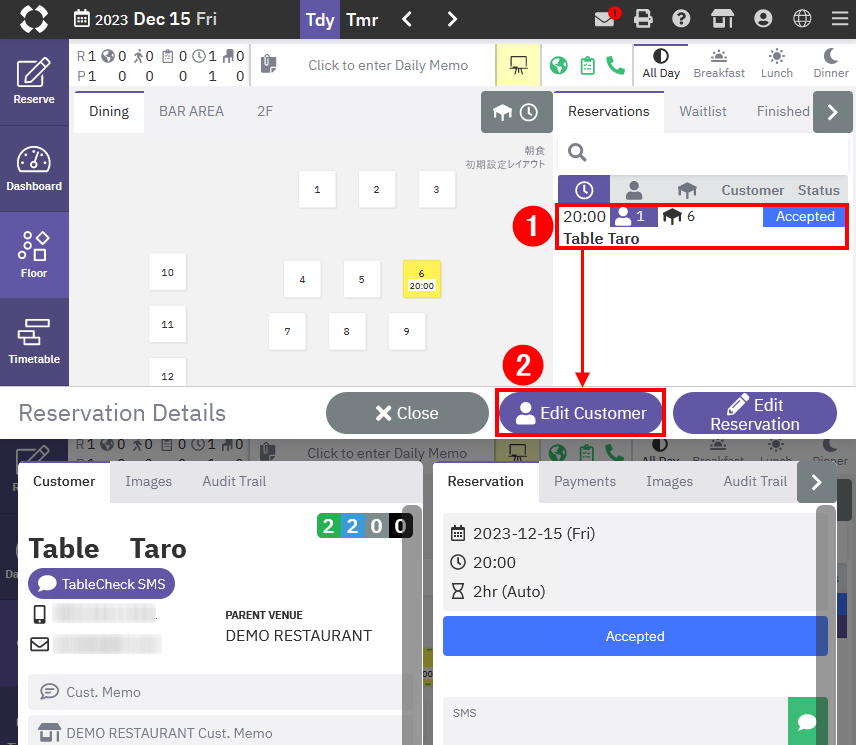
Task: Click the blue Accepted status bar
Action: coord(634,636)
